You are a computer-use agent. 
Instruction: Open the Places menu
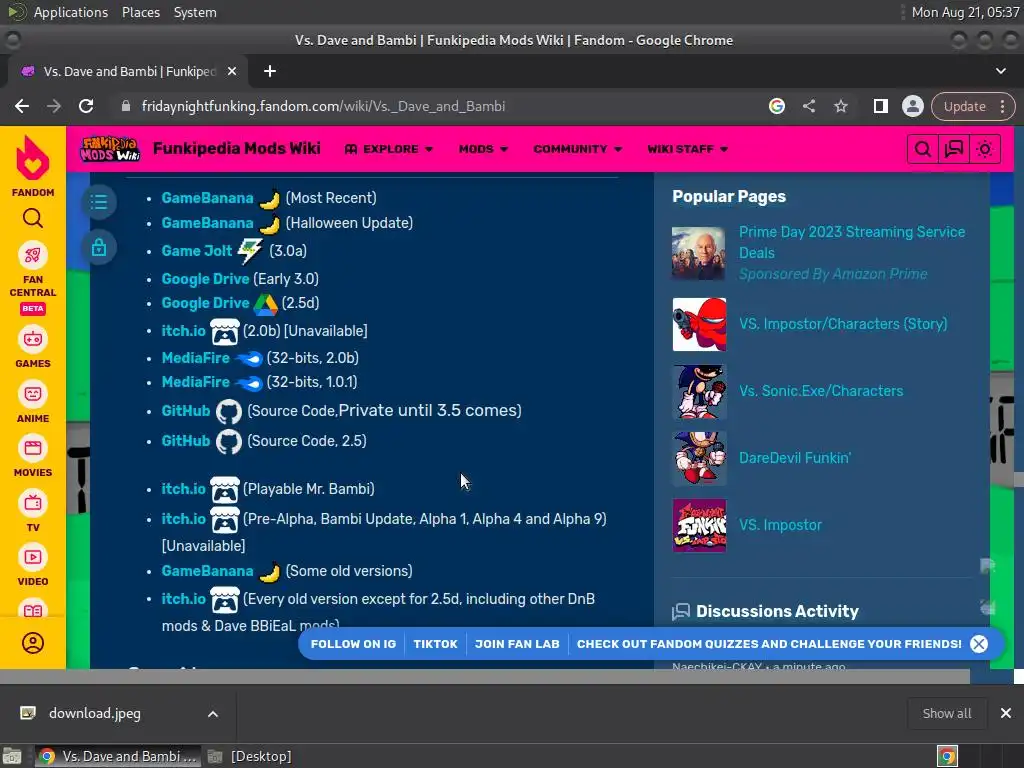[x=141, y=12]
